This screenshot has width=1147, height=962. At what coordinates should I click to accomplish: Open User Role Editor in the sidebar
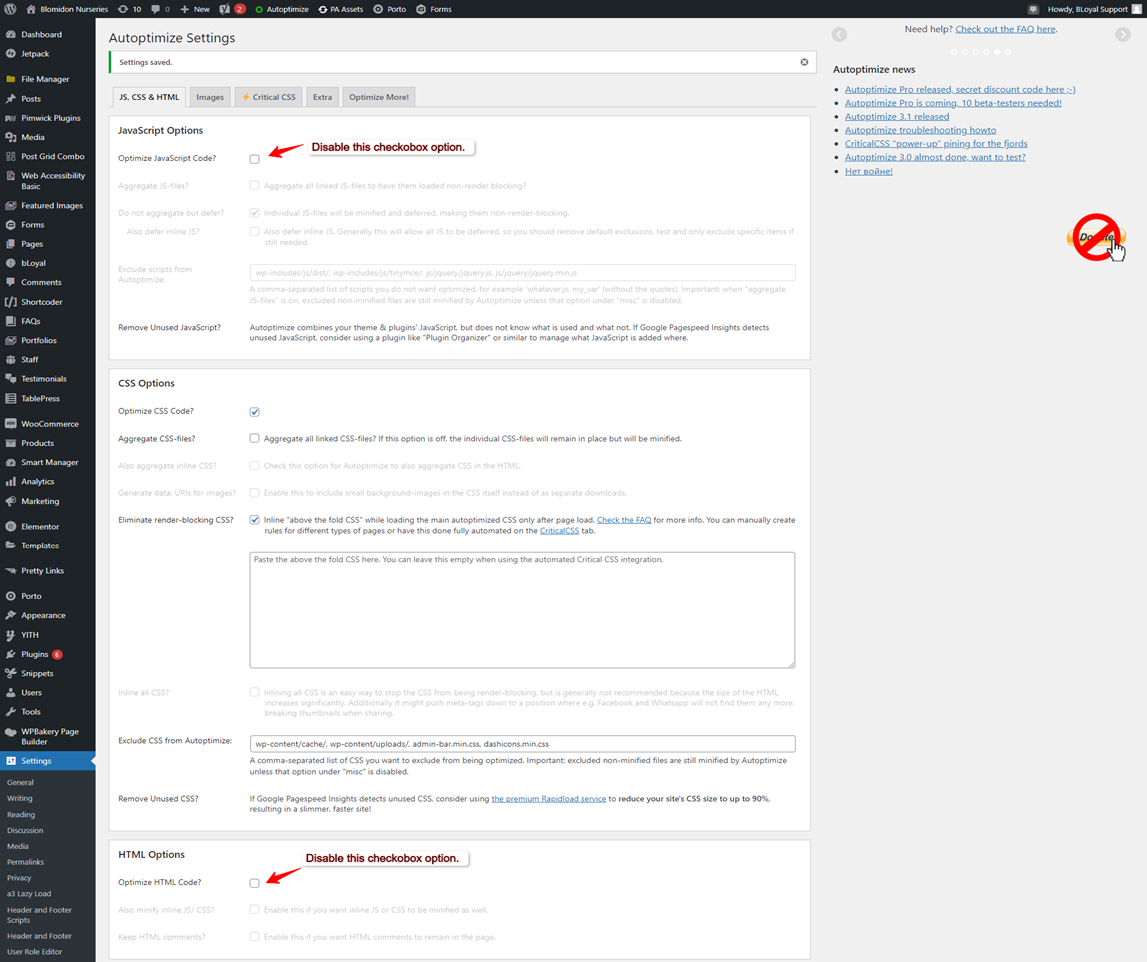pyautogui.click(x=34, y=952)
